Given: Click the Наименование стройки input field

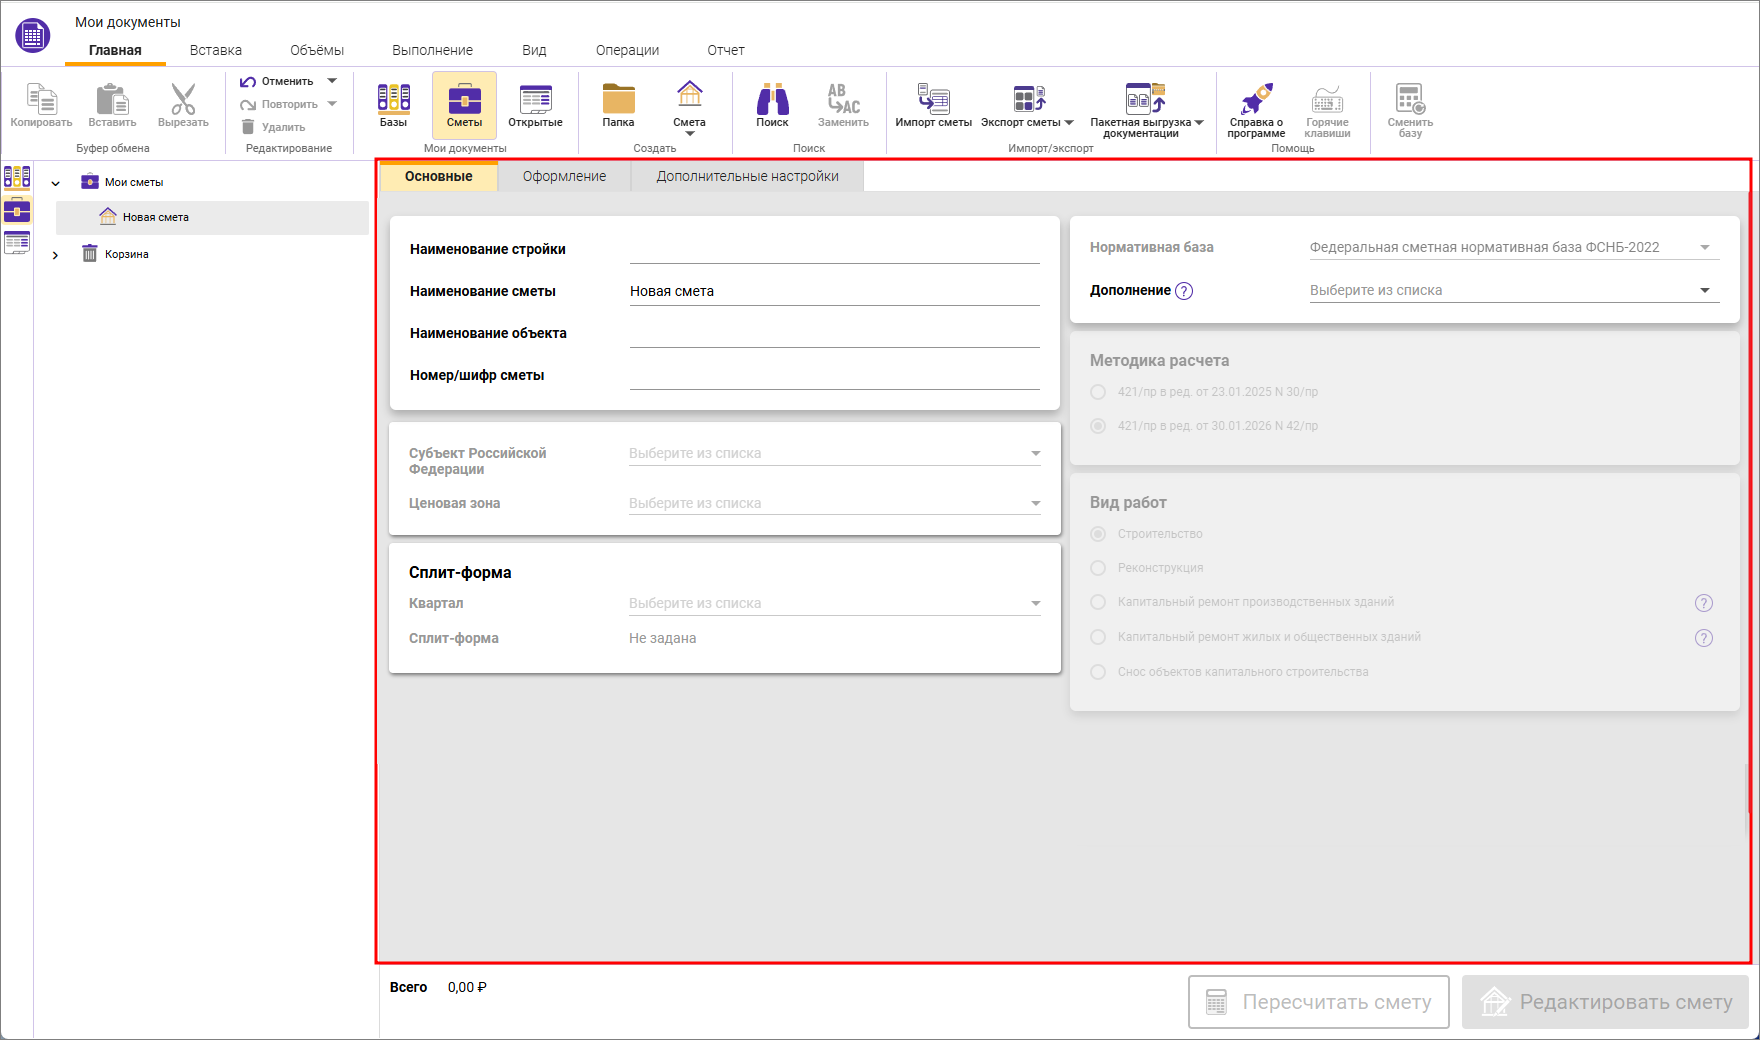Looking at the screenshot, I should [835, 249].
